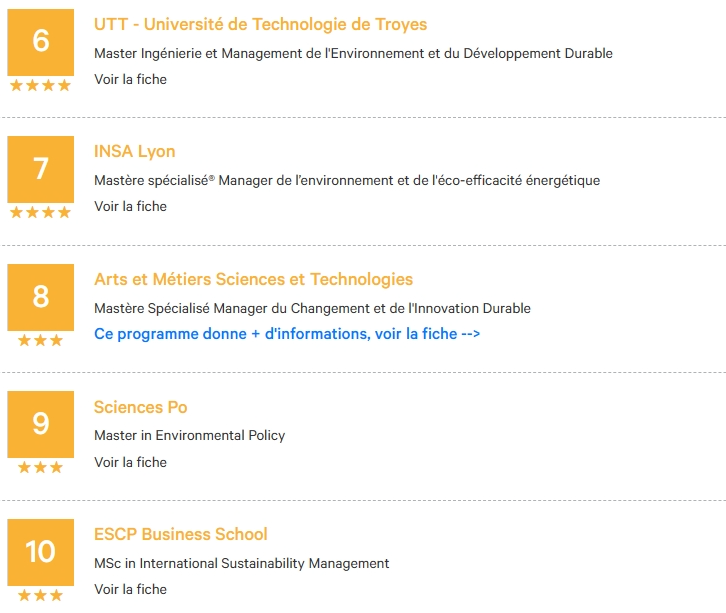The image size is (726, 613).
Task: Open the ESCP Business School link
Action: (x=181, y=534)
